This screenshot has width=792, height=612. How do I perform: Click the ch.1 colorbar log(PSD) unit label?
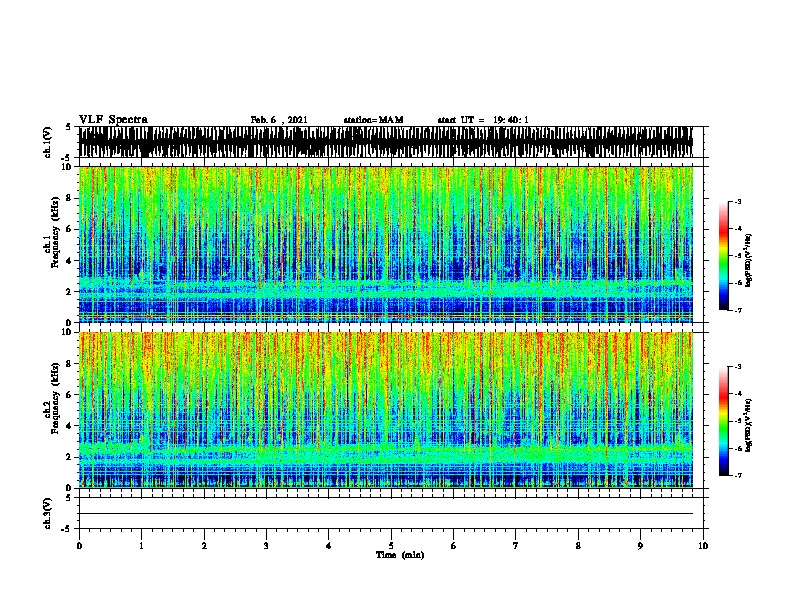[x=748, y=260]
